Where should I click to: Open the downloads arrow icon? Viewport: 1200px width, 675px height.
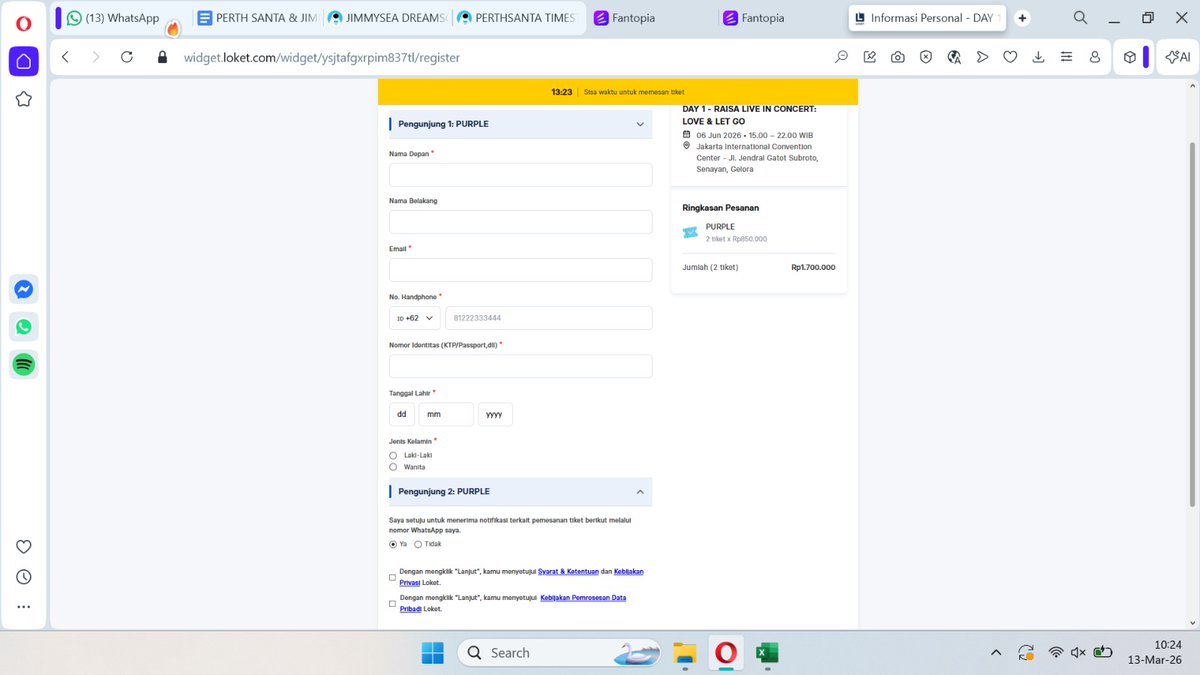(x=1038, y=57)
